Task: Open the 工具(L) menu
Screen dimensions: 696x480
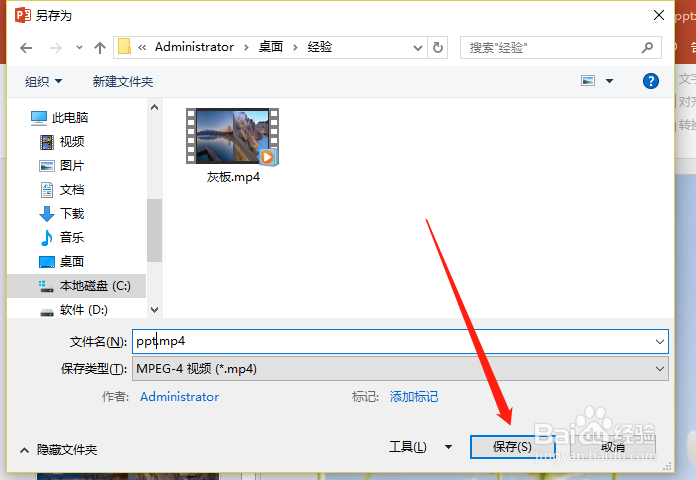Action: (x=408, y=447)
